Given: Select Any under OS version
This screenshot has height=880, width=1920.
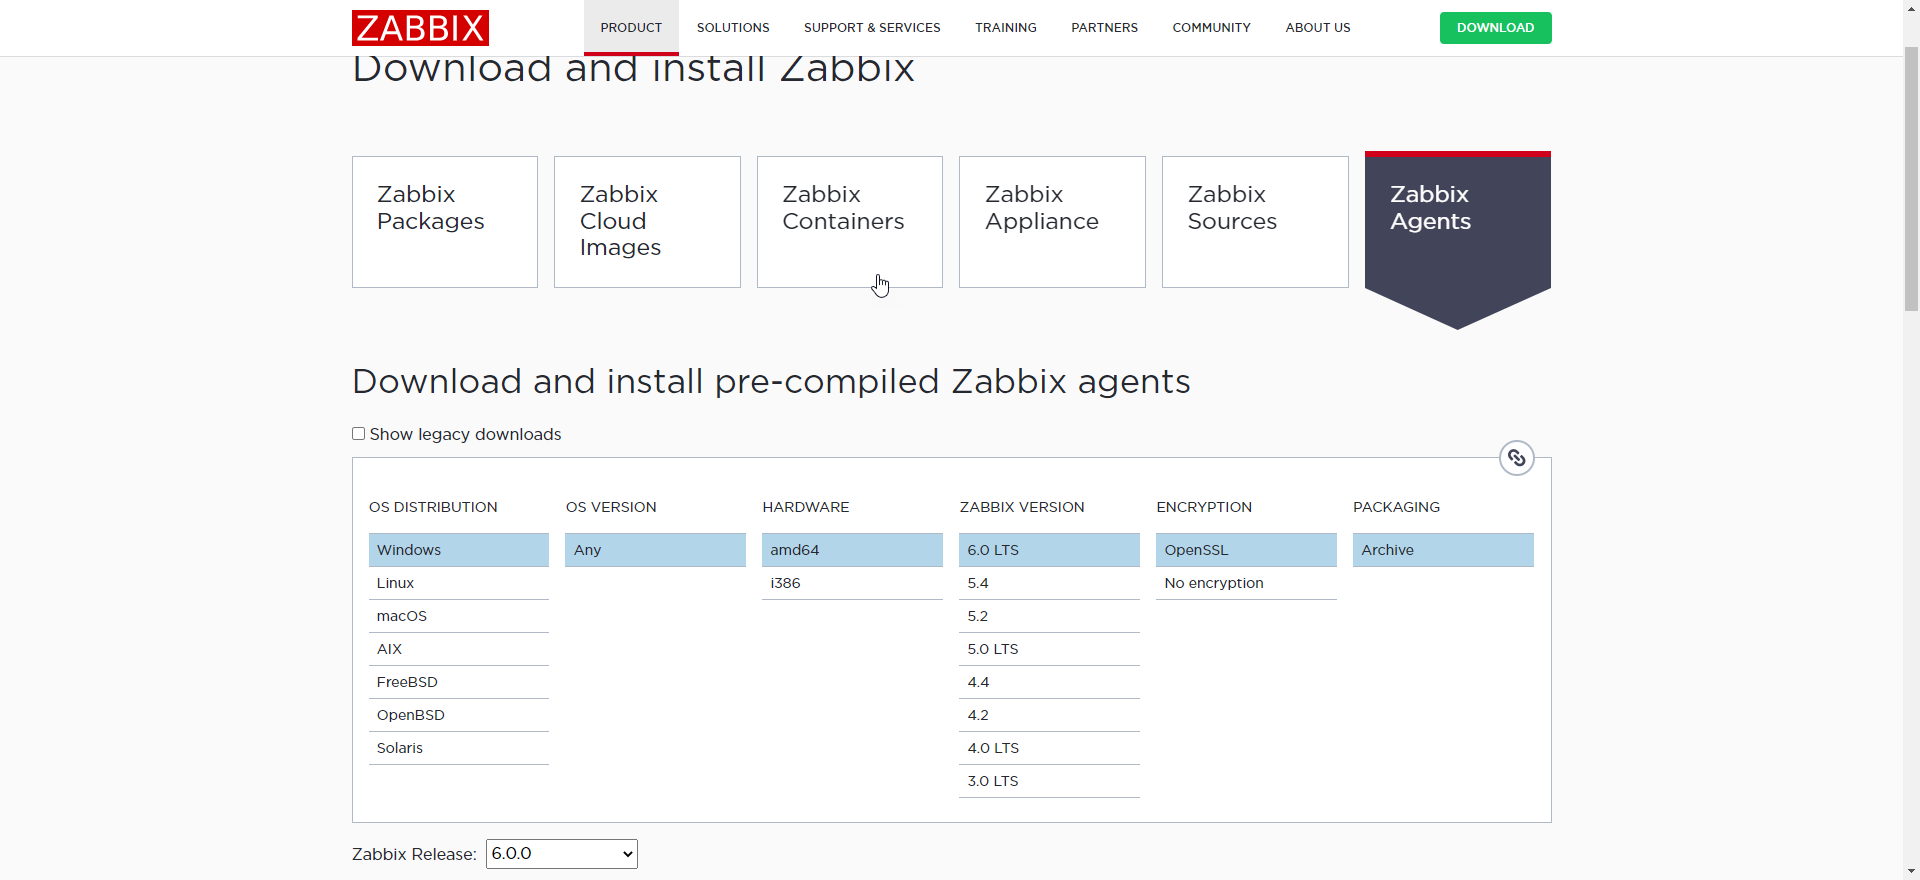Looking at the screenshot, I should pyautogui.click(x=656, y=550).
